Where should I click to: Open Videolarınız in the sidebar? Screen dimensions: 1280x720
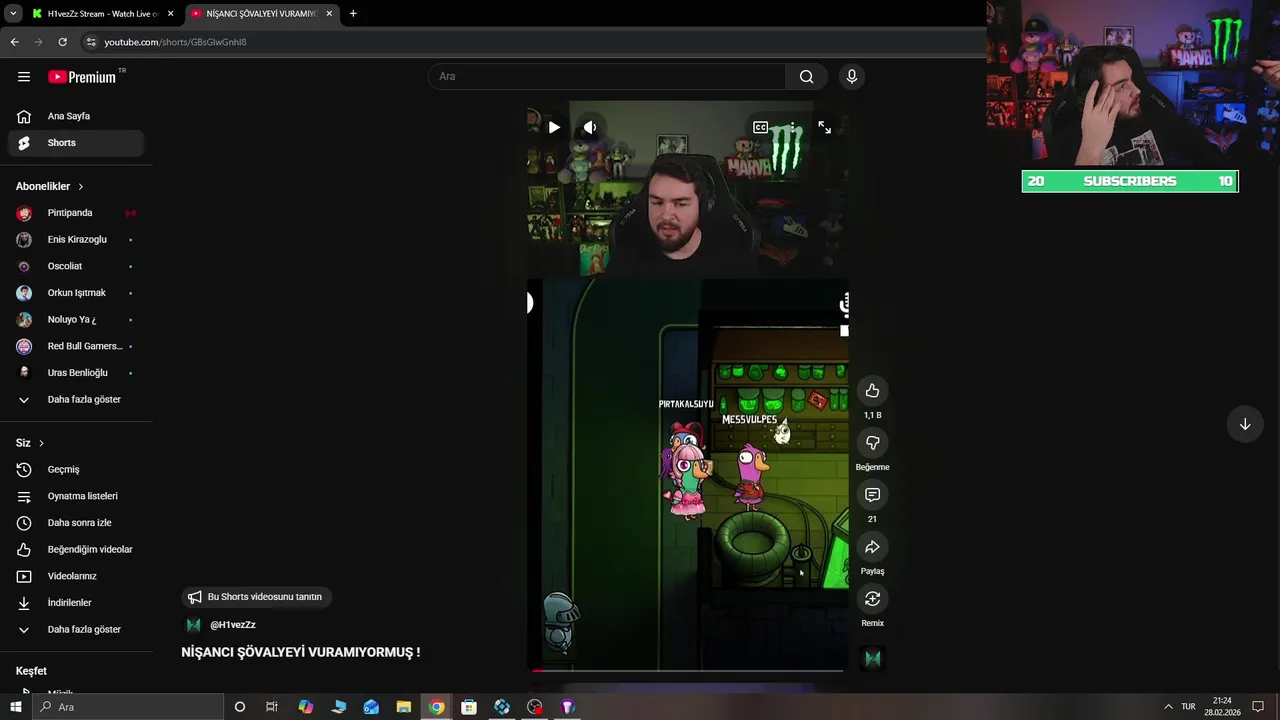pos(76,576)
